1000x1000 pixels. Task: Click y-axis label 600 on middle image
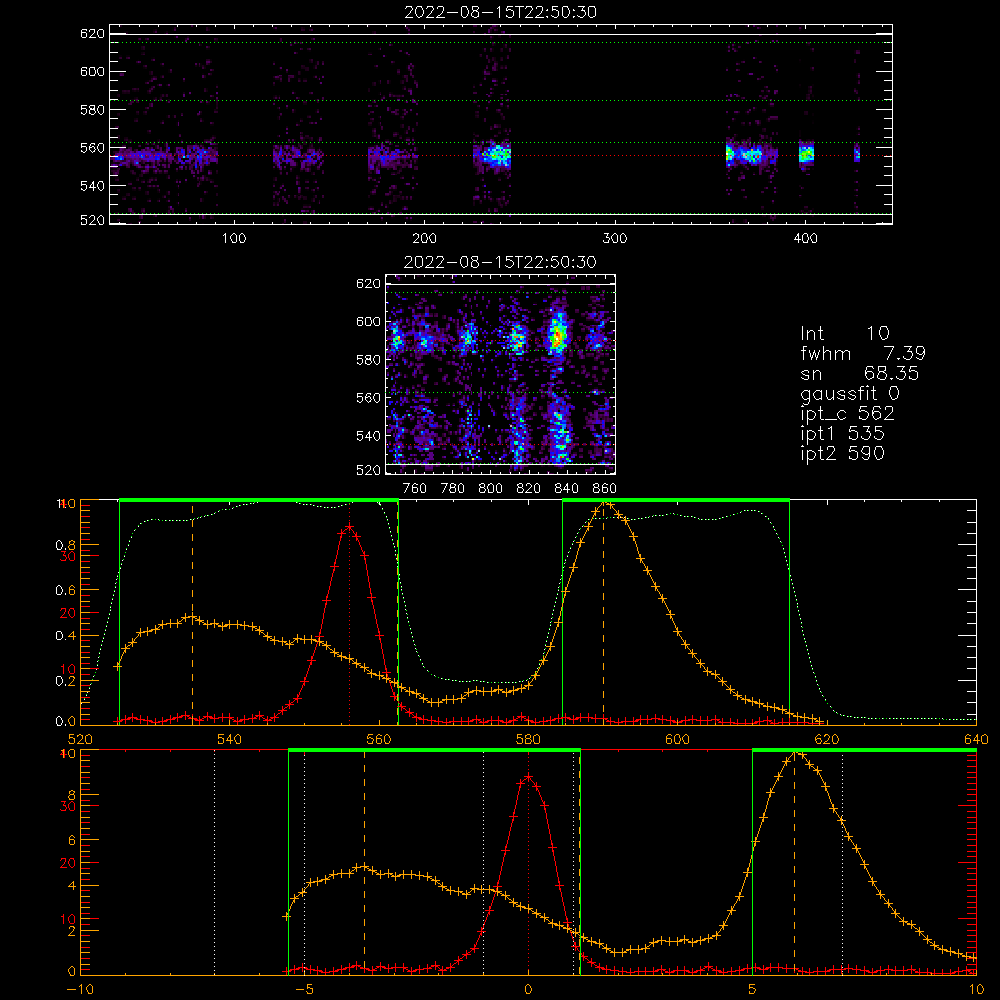point(368,321)
